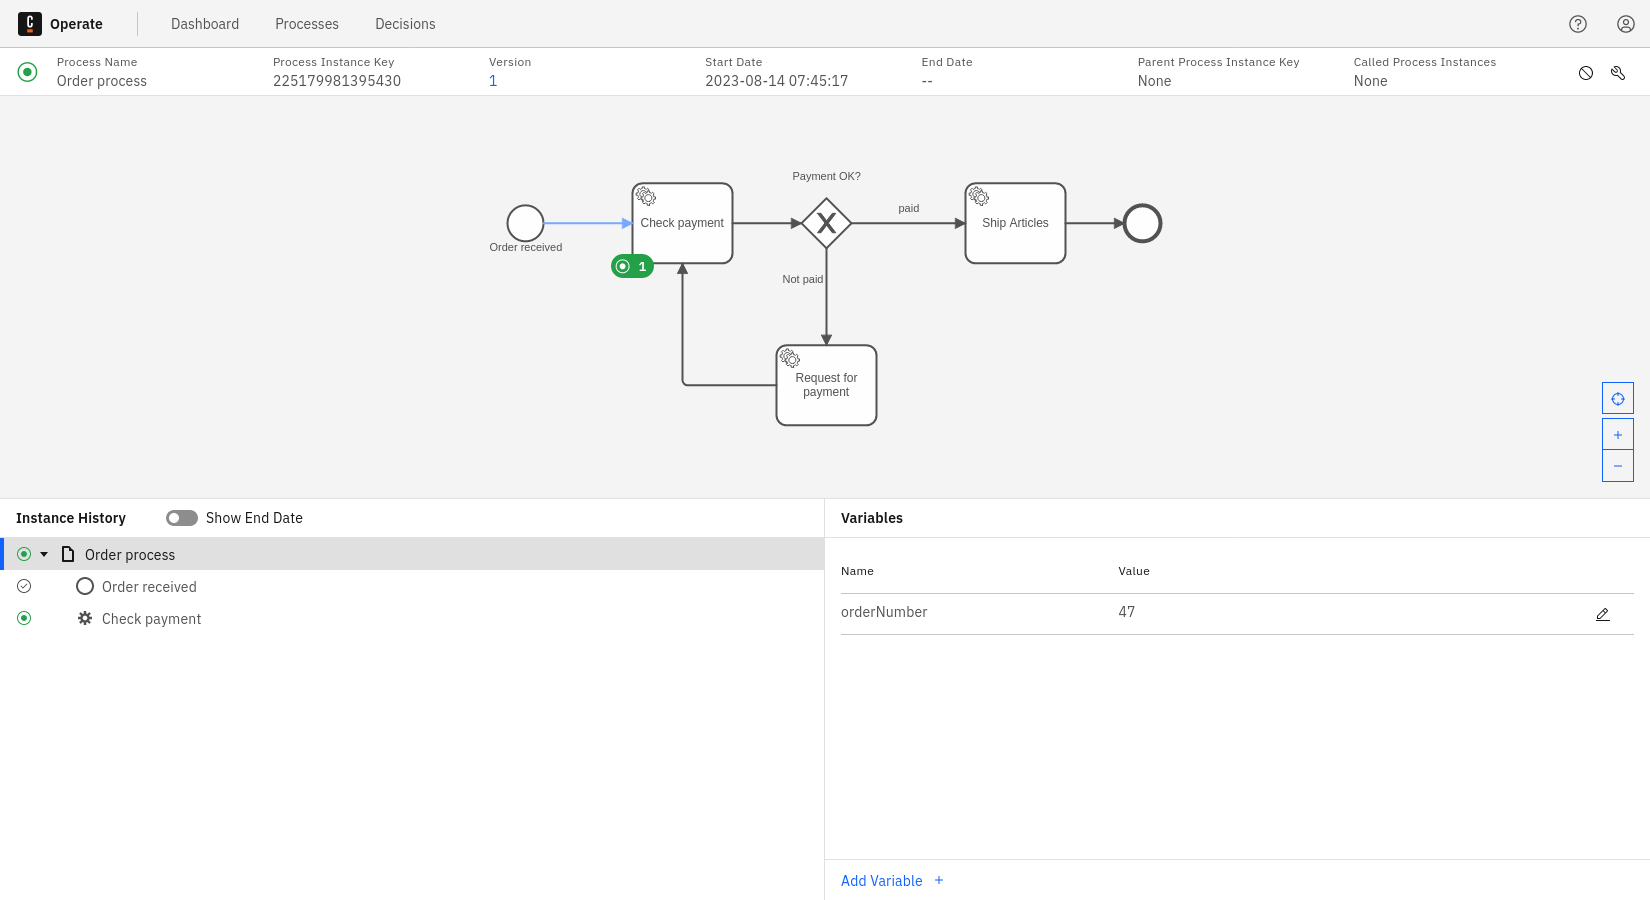Click the document icon beside Order process
Viewport: 1650px width, 900px height.
click(x=67, y=554)
